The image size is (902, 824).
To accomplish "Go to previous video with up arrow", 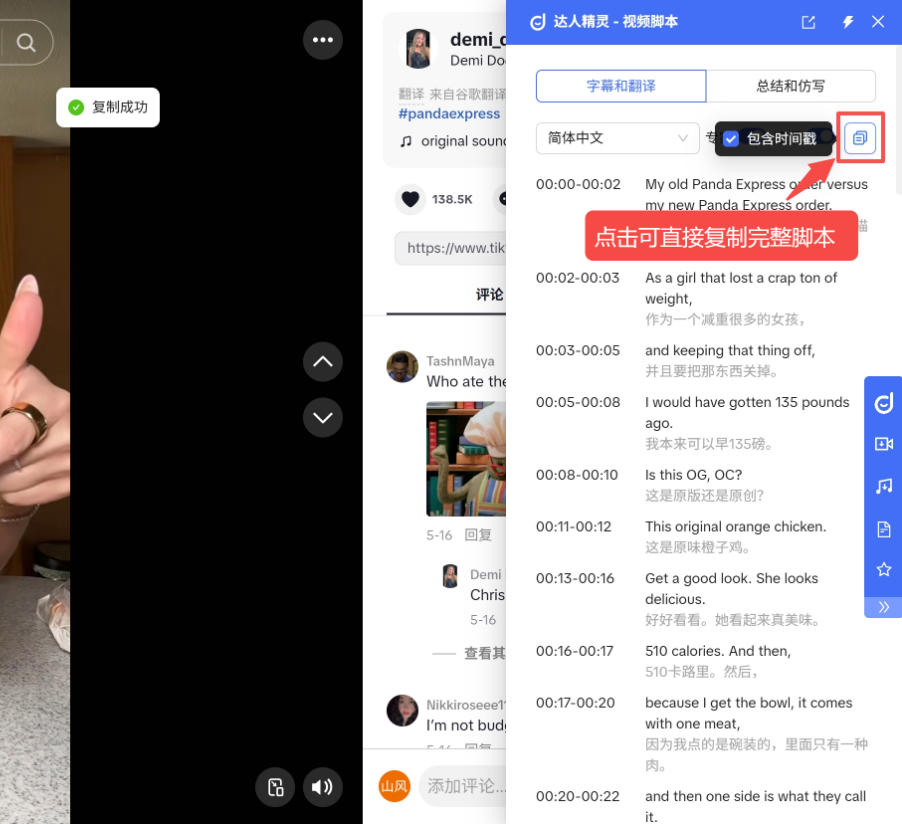I will [323, 362].
